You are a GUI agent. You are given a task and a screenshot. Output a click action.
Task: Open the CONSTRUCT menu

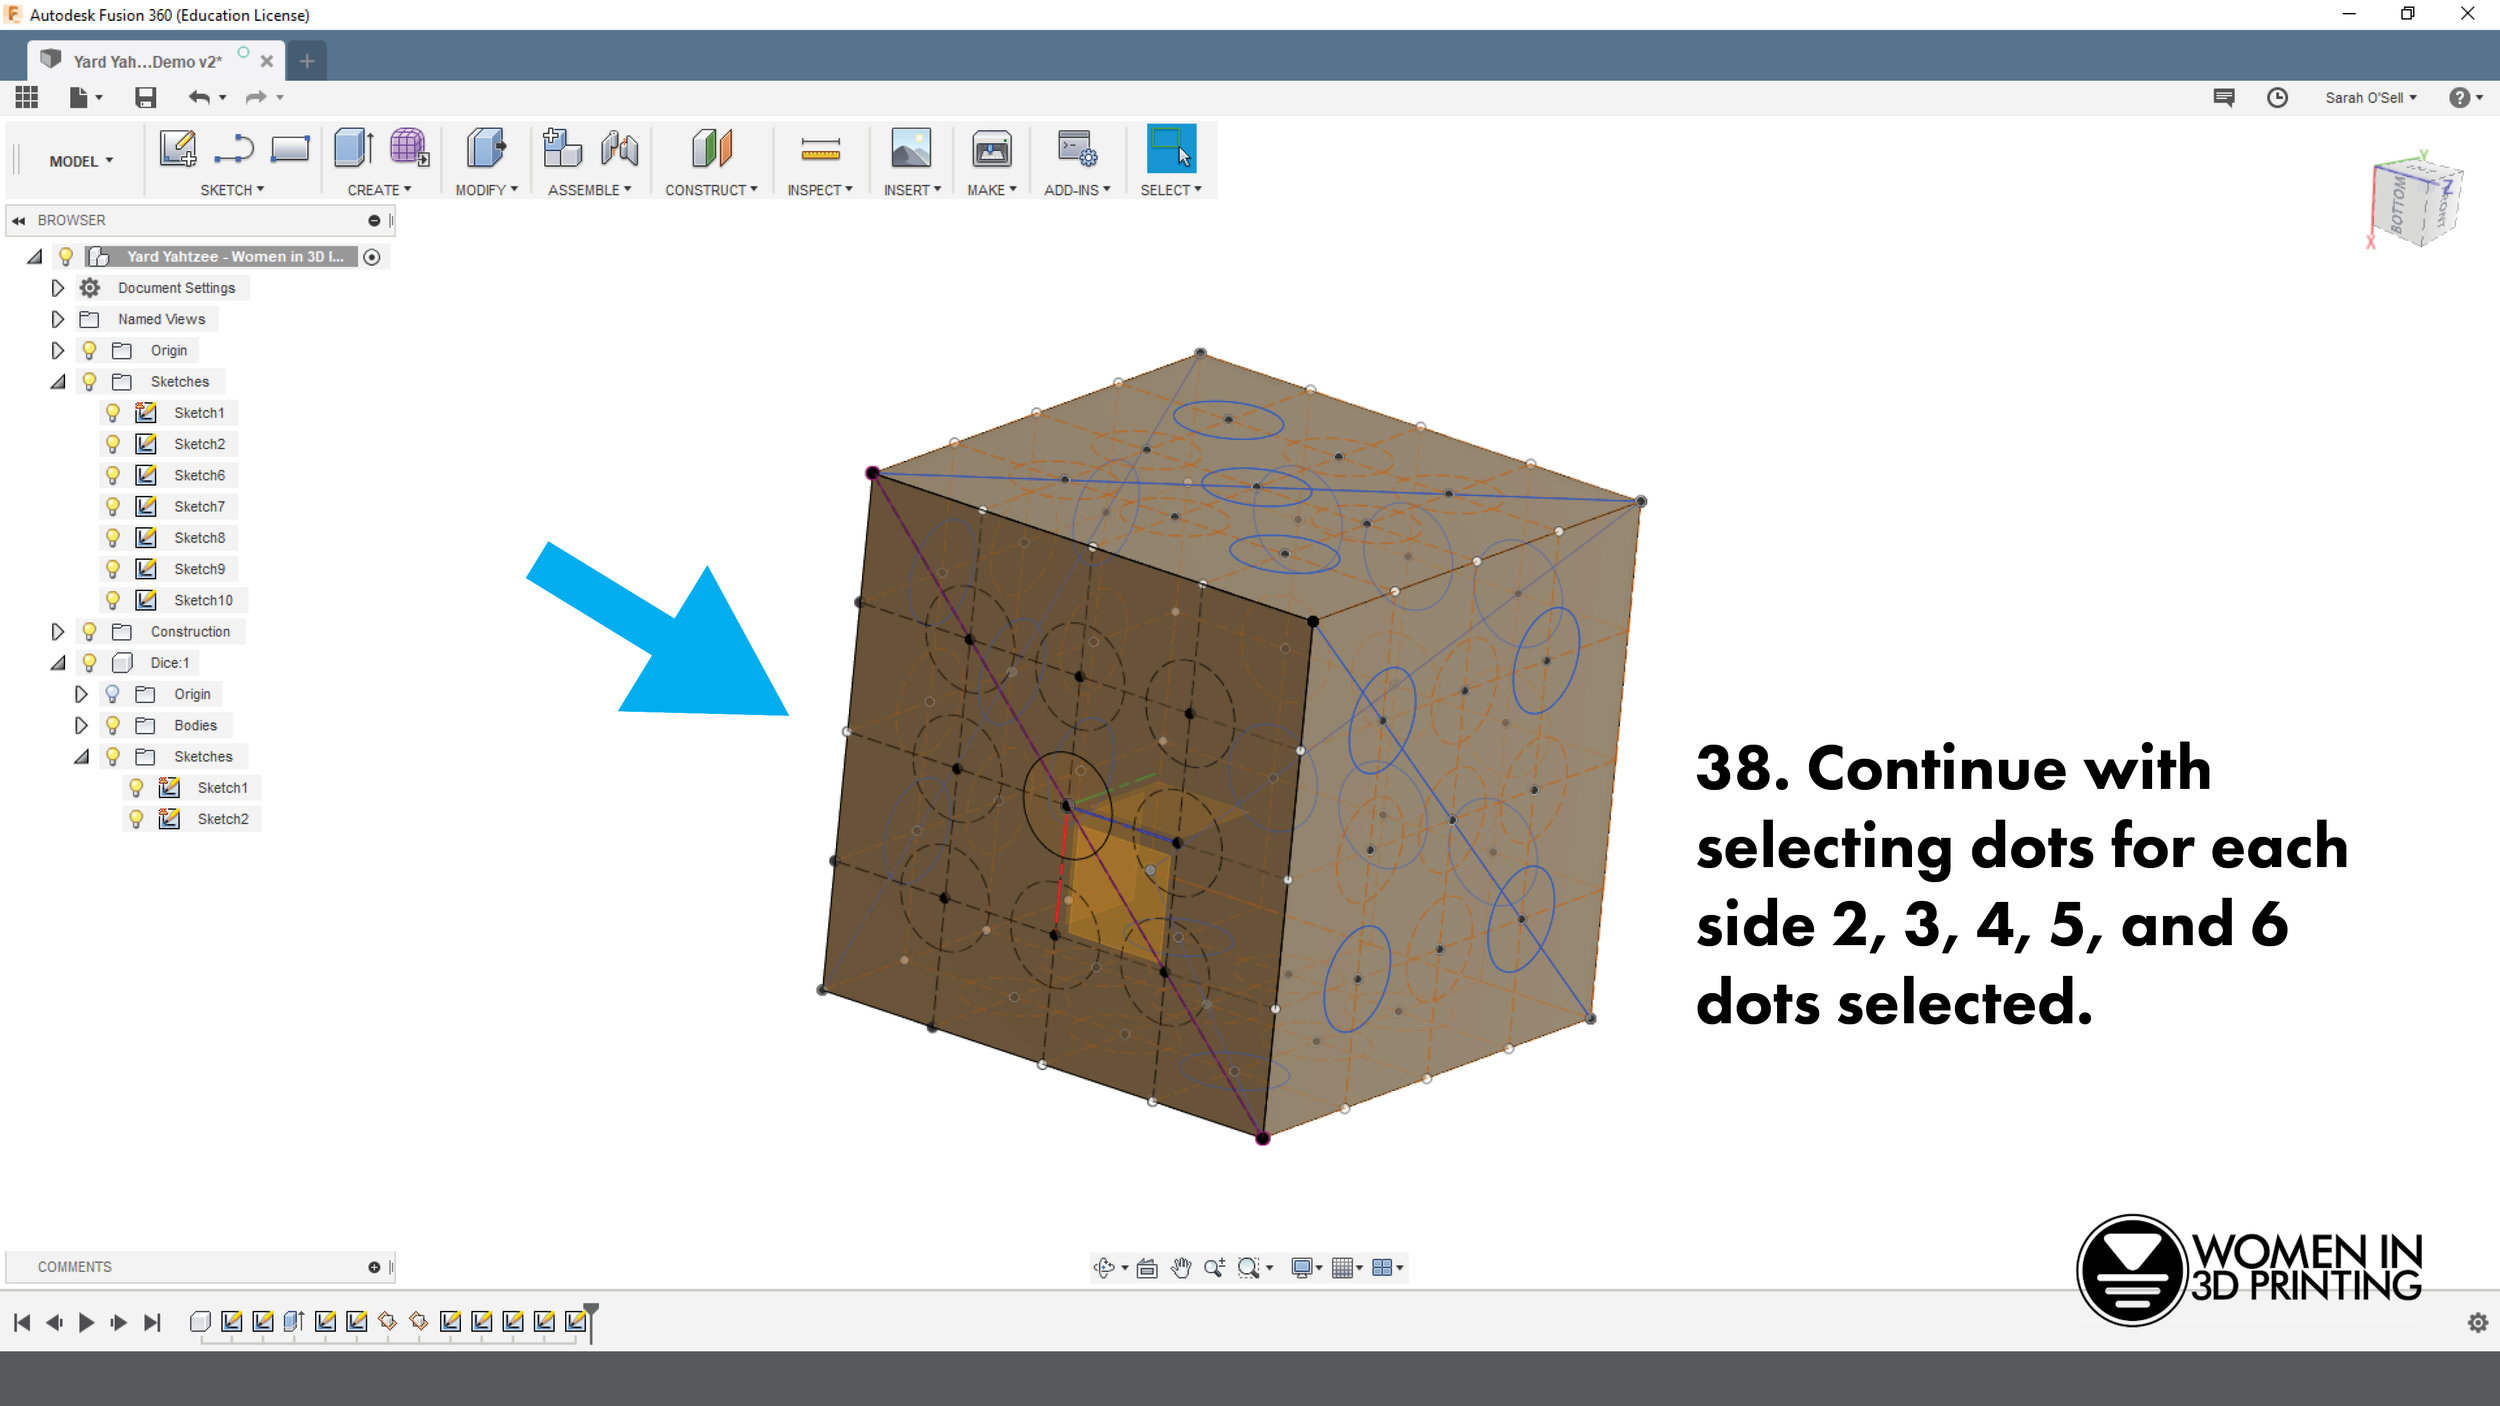click(x=711, y=190)
